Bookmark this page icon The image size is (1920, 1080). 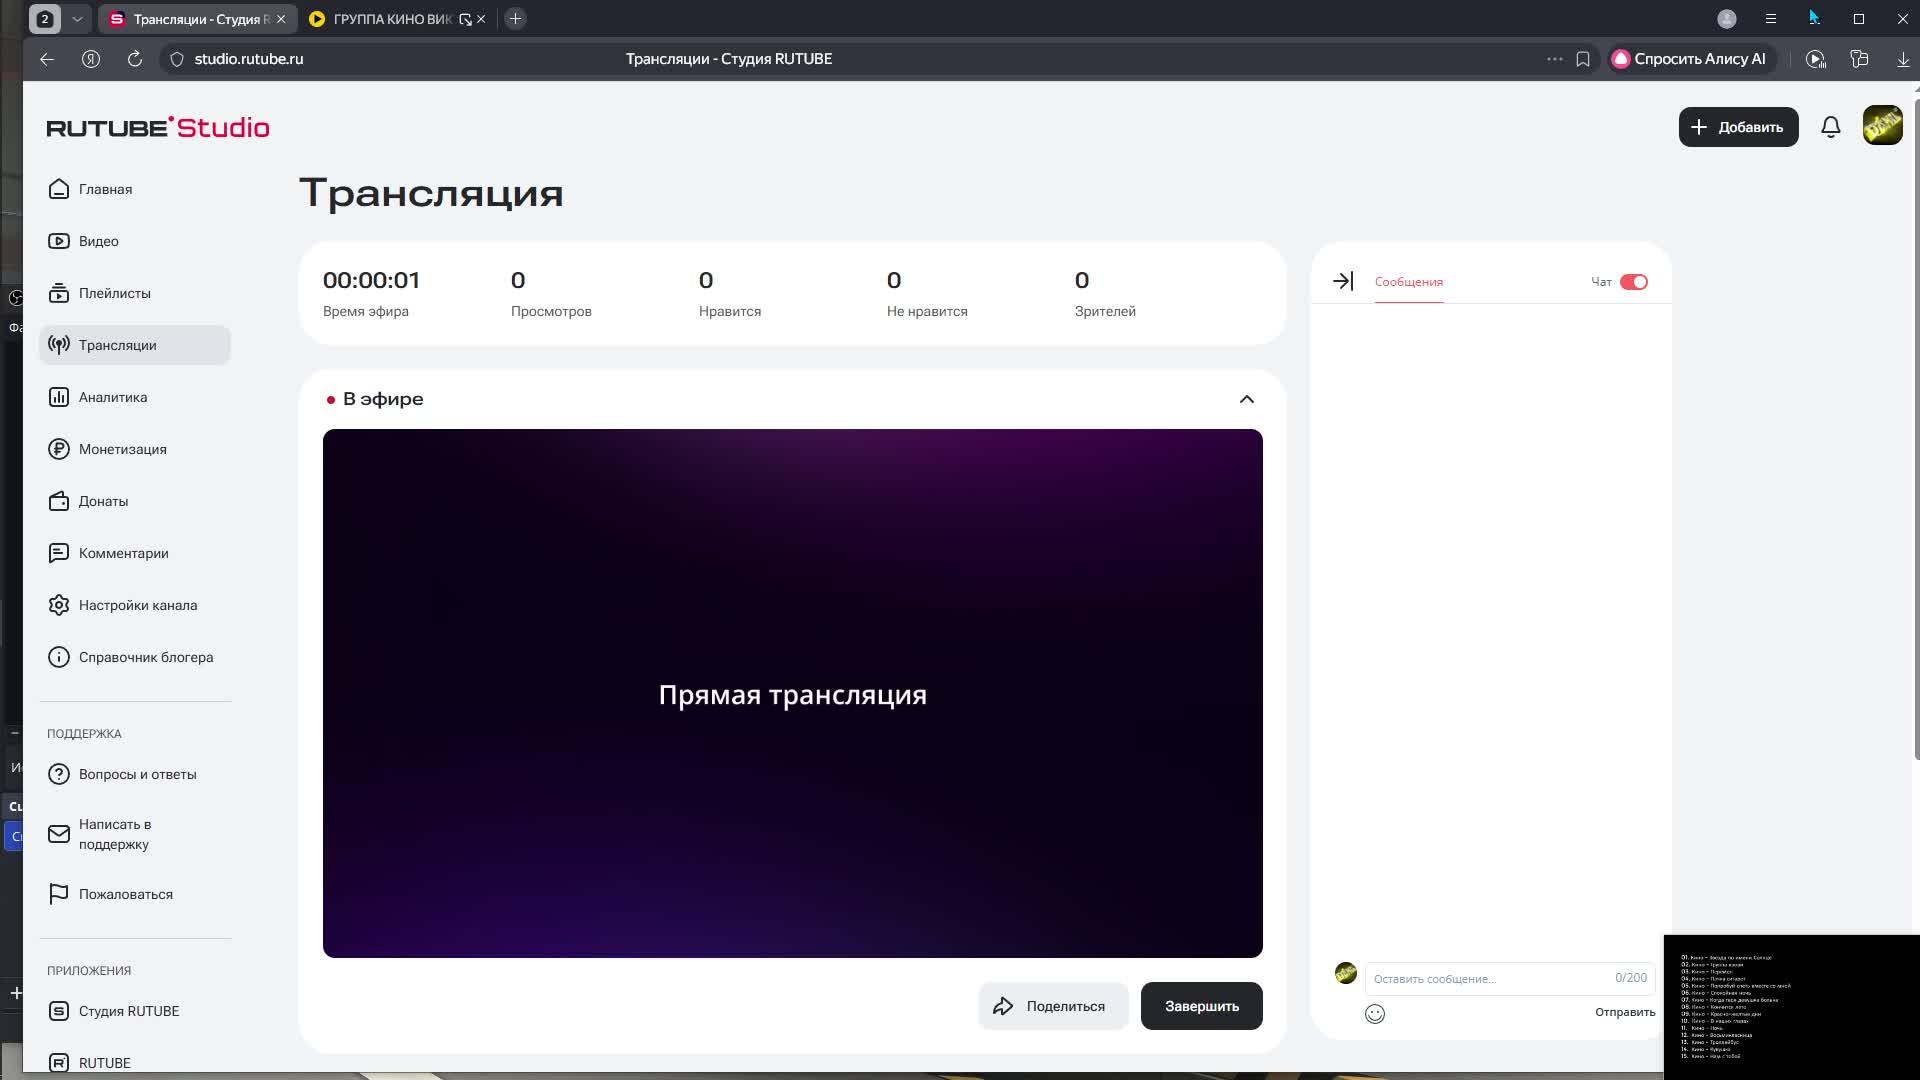pyautogui.click(x=1583, y=59)
